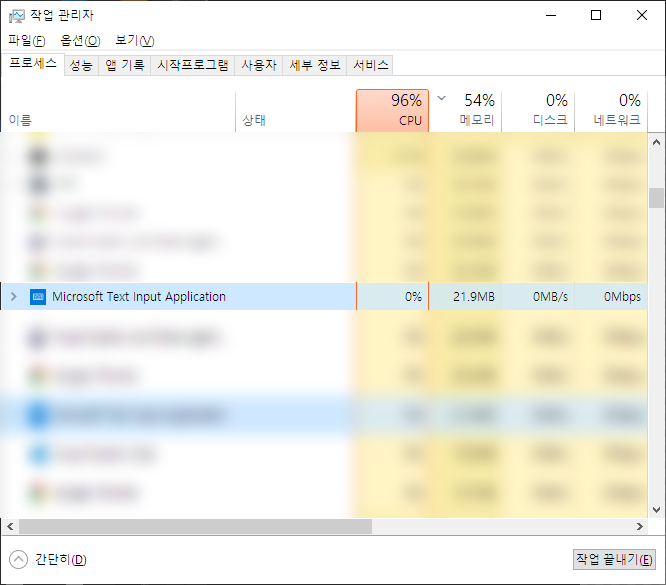The width and height of the screenshot is (666, 585).
Task: Click the Task Manager app icon in title bar
Action: [x=17, y=15]
